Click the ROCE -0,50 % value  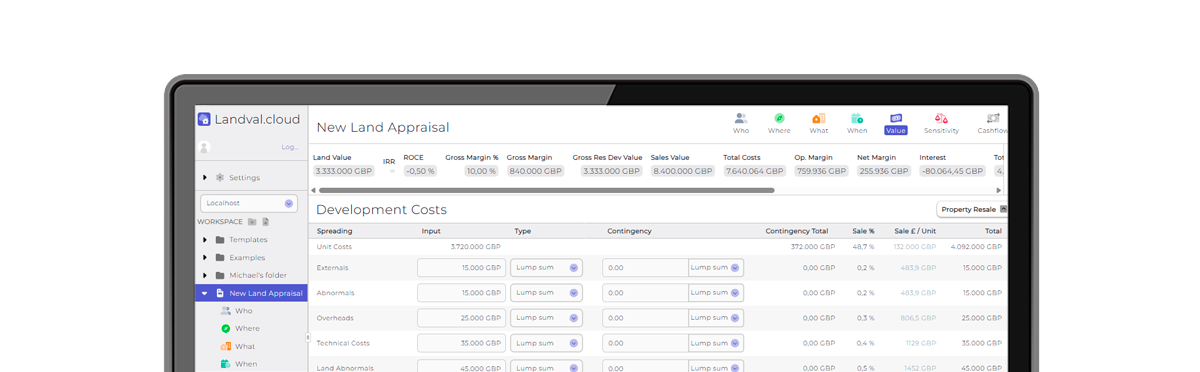420,171
